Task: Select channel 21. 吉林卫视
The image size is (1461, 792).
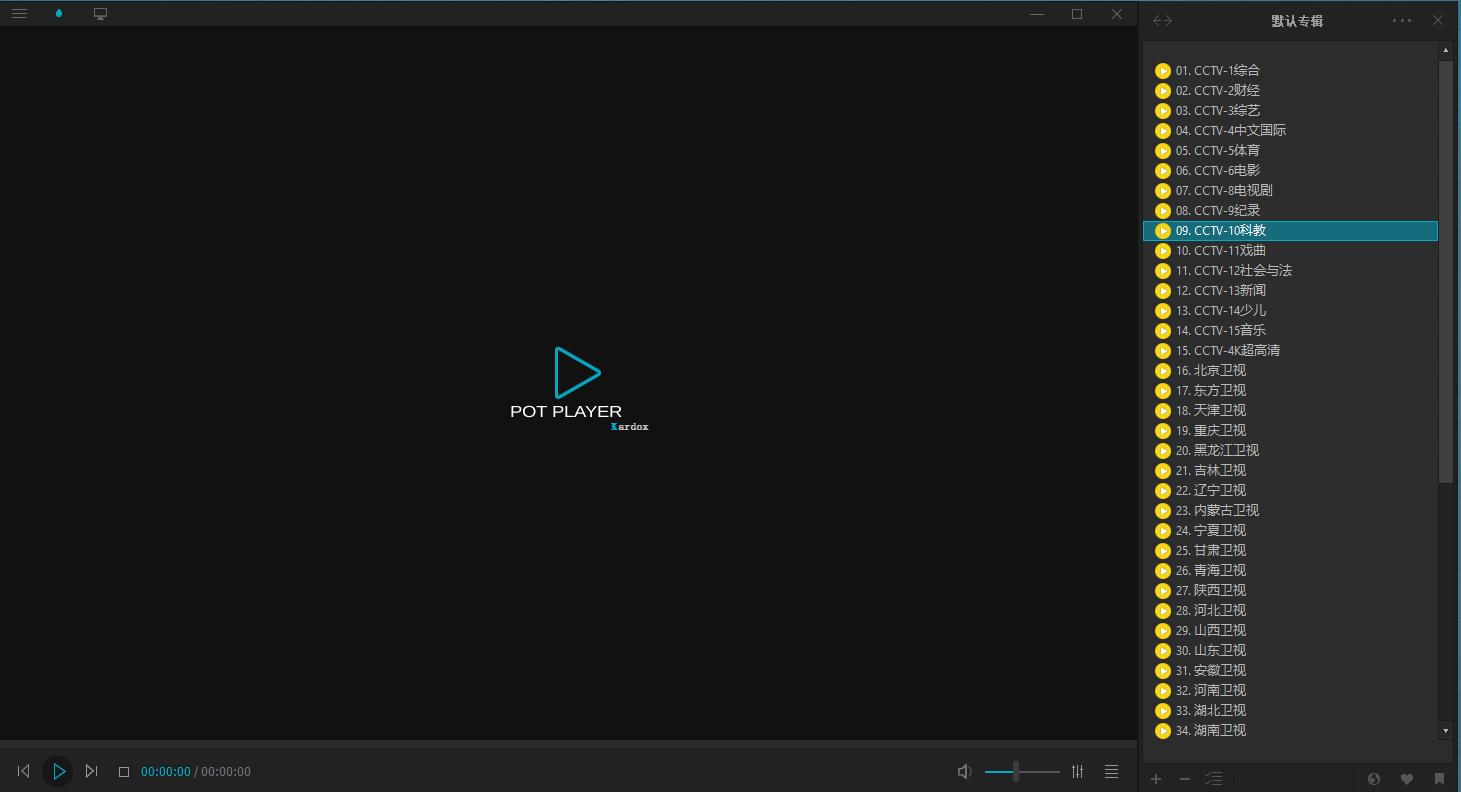Action: click(x=1290, y=470)
